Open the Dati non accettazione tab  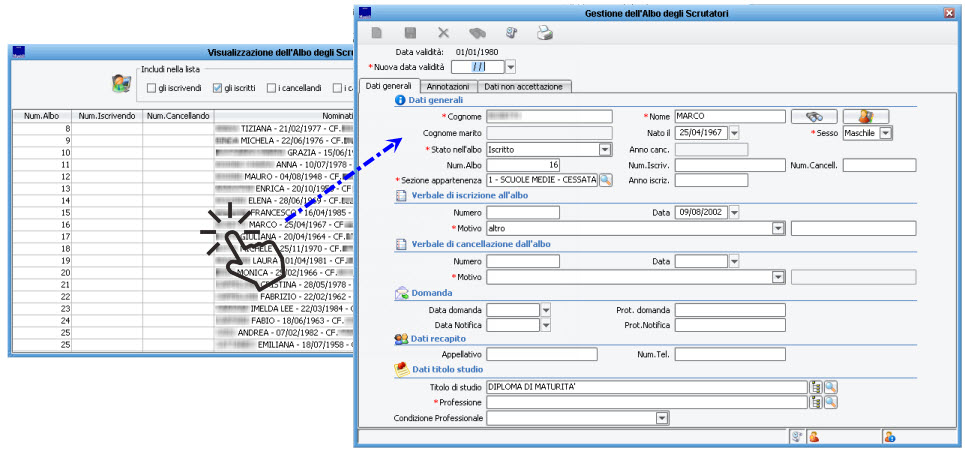point(523,87)
